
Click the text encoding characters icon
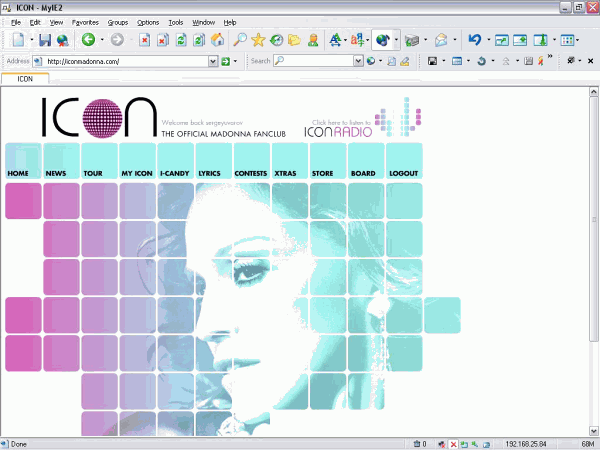tap(357, 39)
